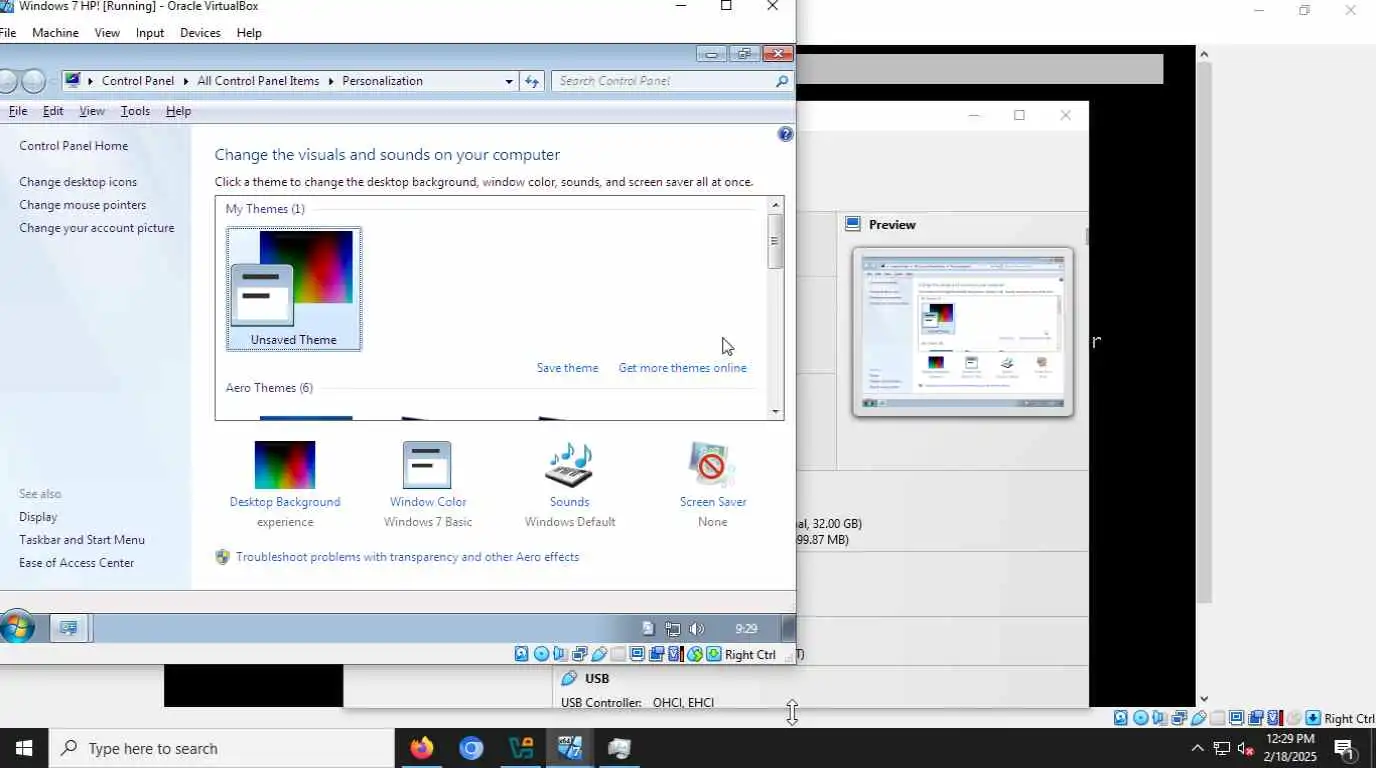Click Windows 7 tray network icon
This screenshot has width=1376, height=768.
click(x=673, y=629)
